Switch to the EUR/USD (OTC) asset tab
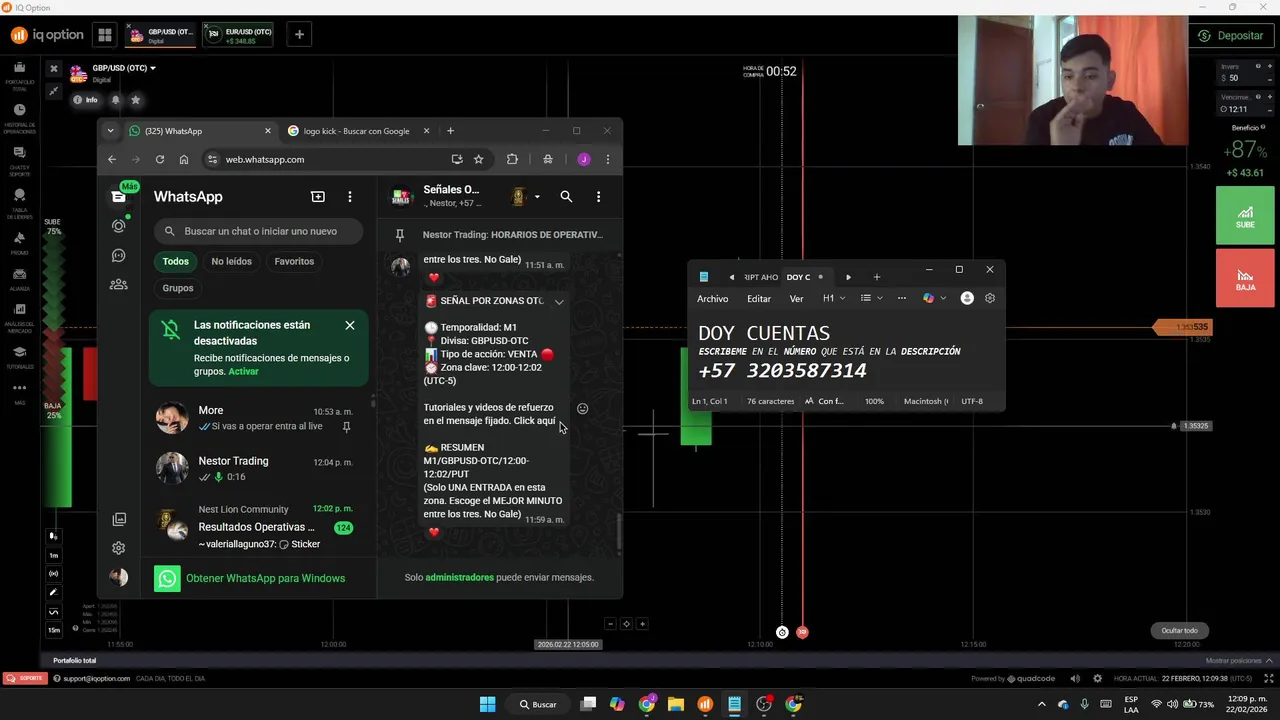This screenshot has width=1280, height=720. 240,35
